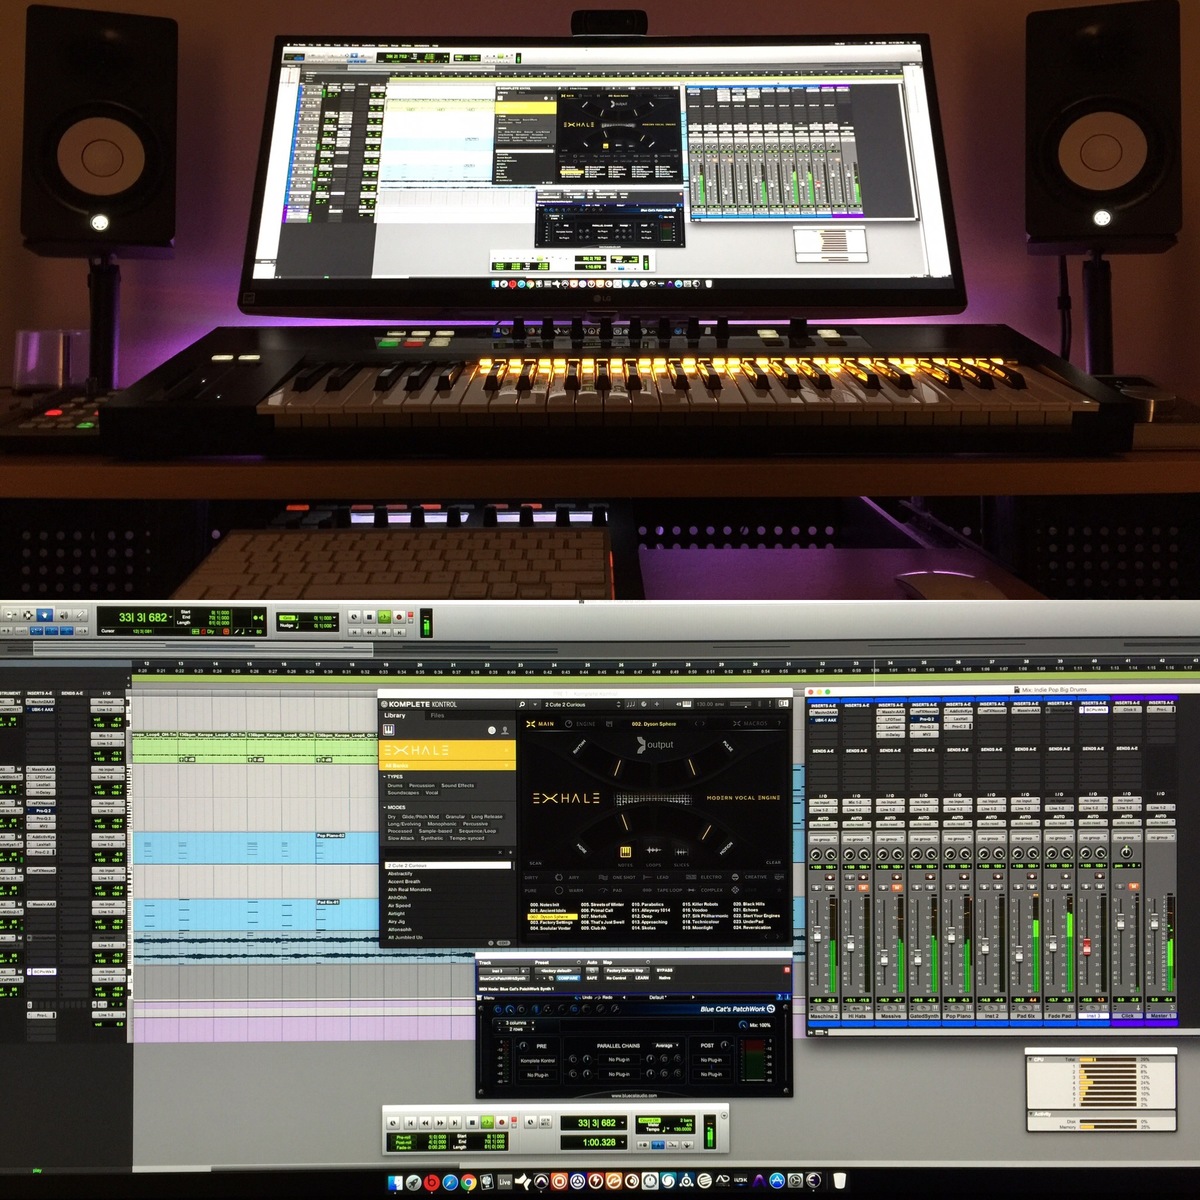This screenshot has width=1200, height=1200.
Task: Click red Inst 3 volume fader
Action: (x=1087, y=947)
